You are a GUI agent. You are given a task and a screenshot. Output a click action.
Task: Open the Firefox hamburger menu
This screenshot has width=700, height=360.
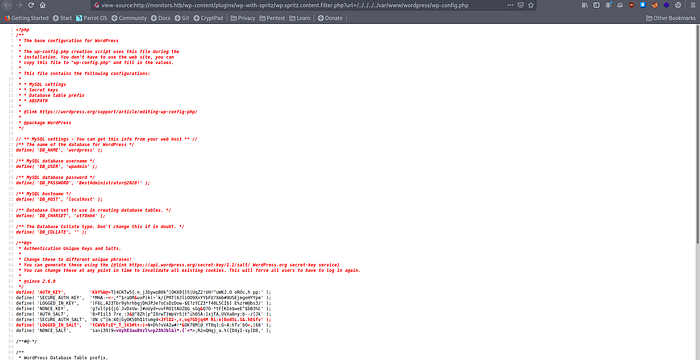coord(693,5)
